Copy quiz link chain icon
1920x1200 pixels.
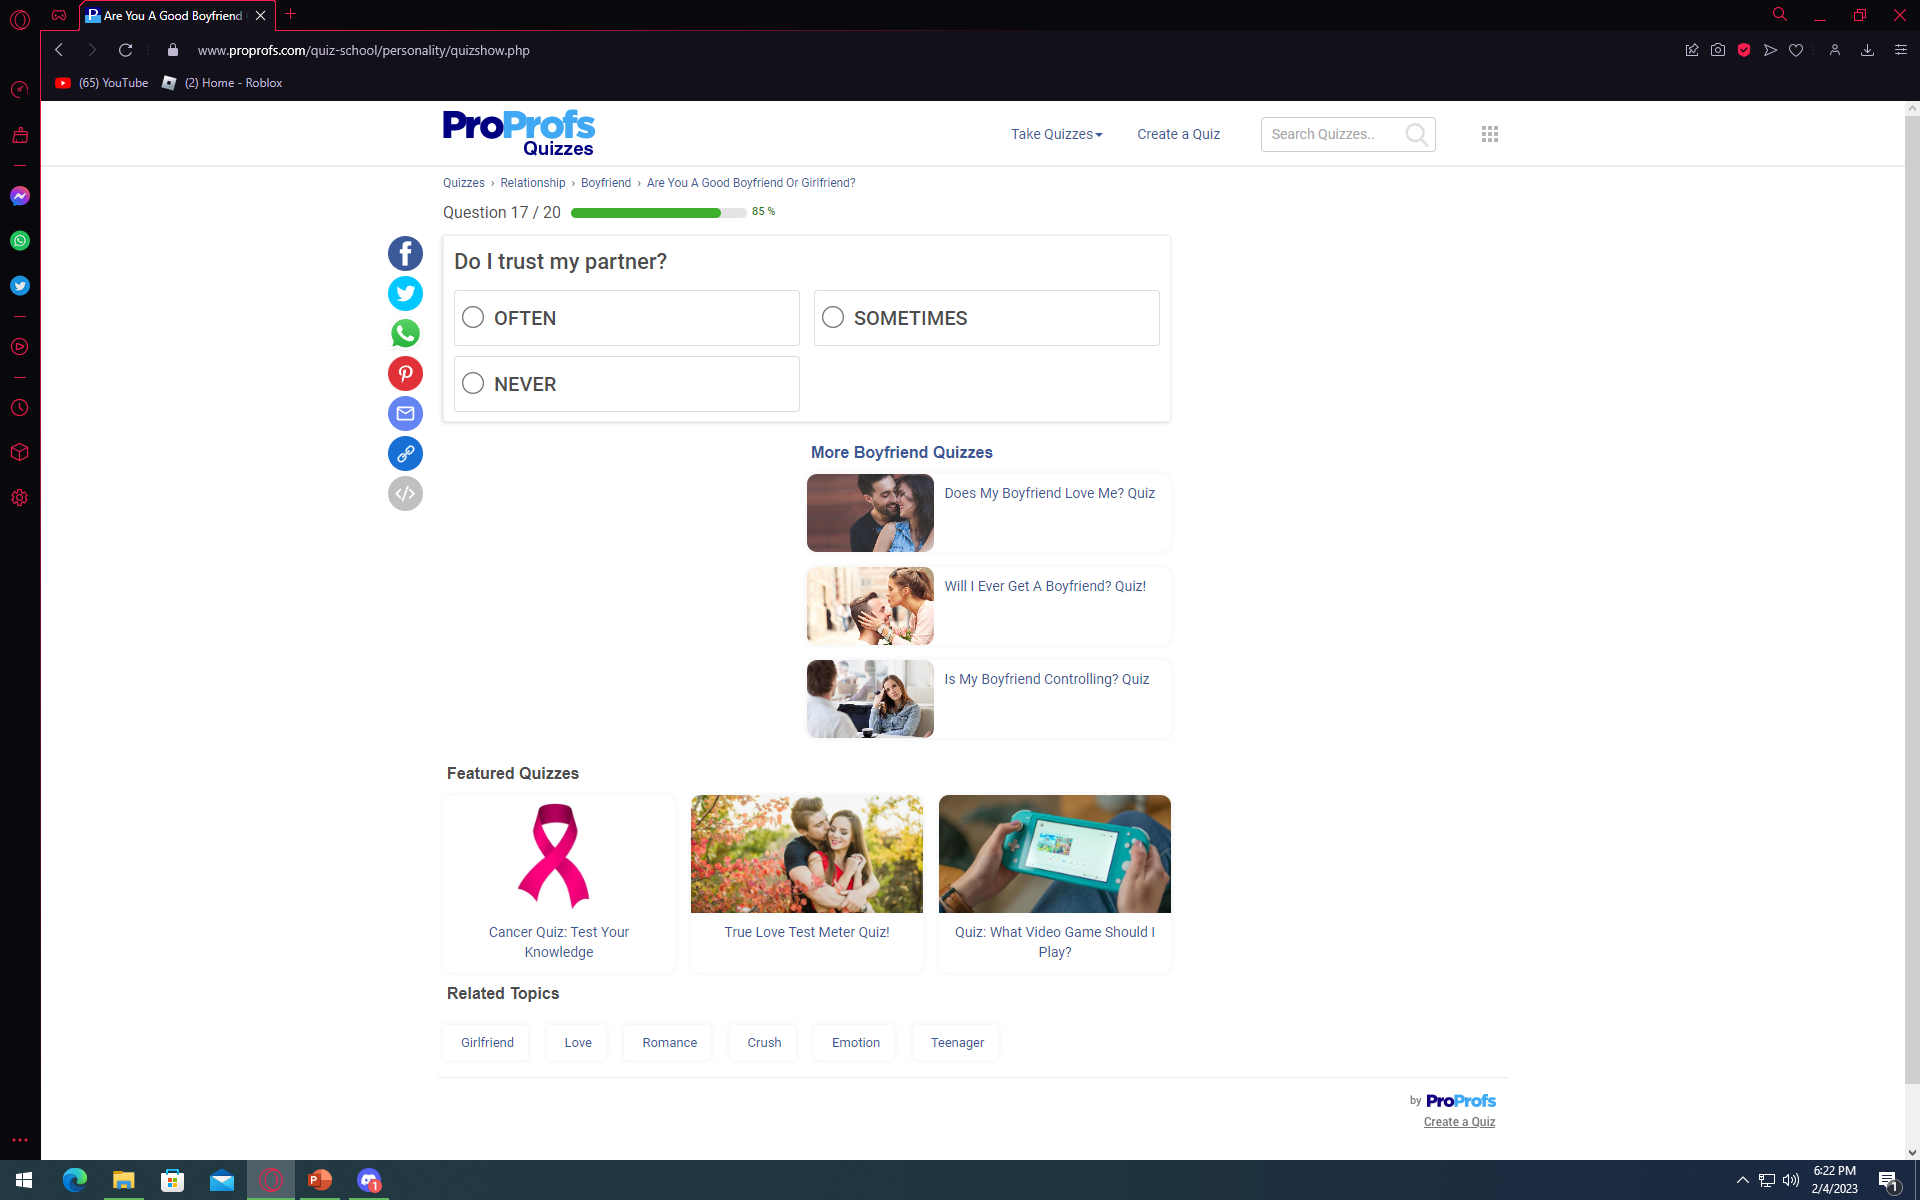pos(405,454)
